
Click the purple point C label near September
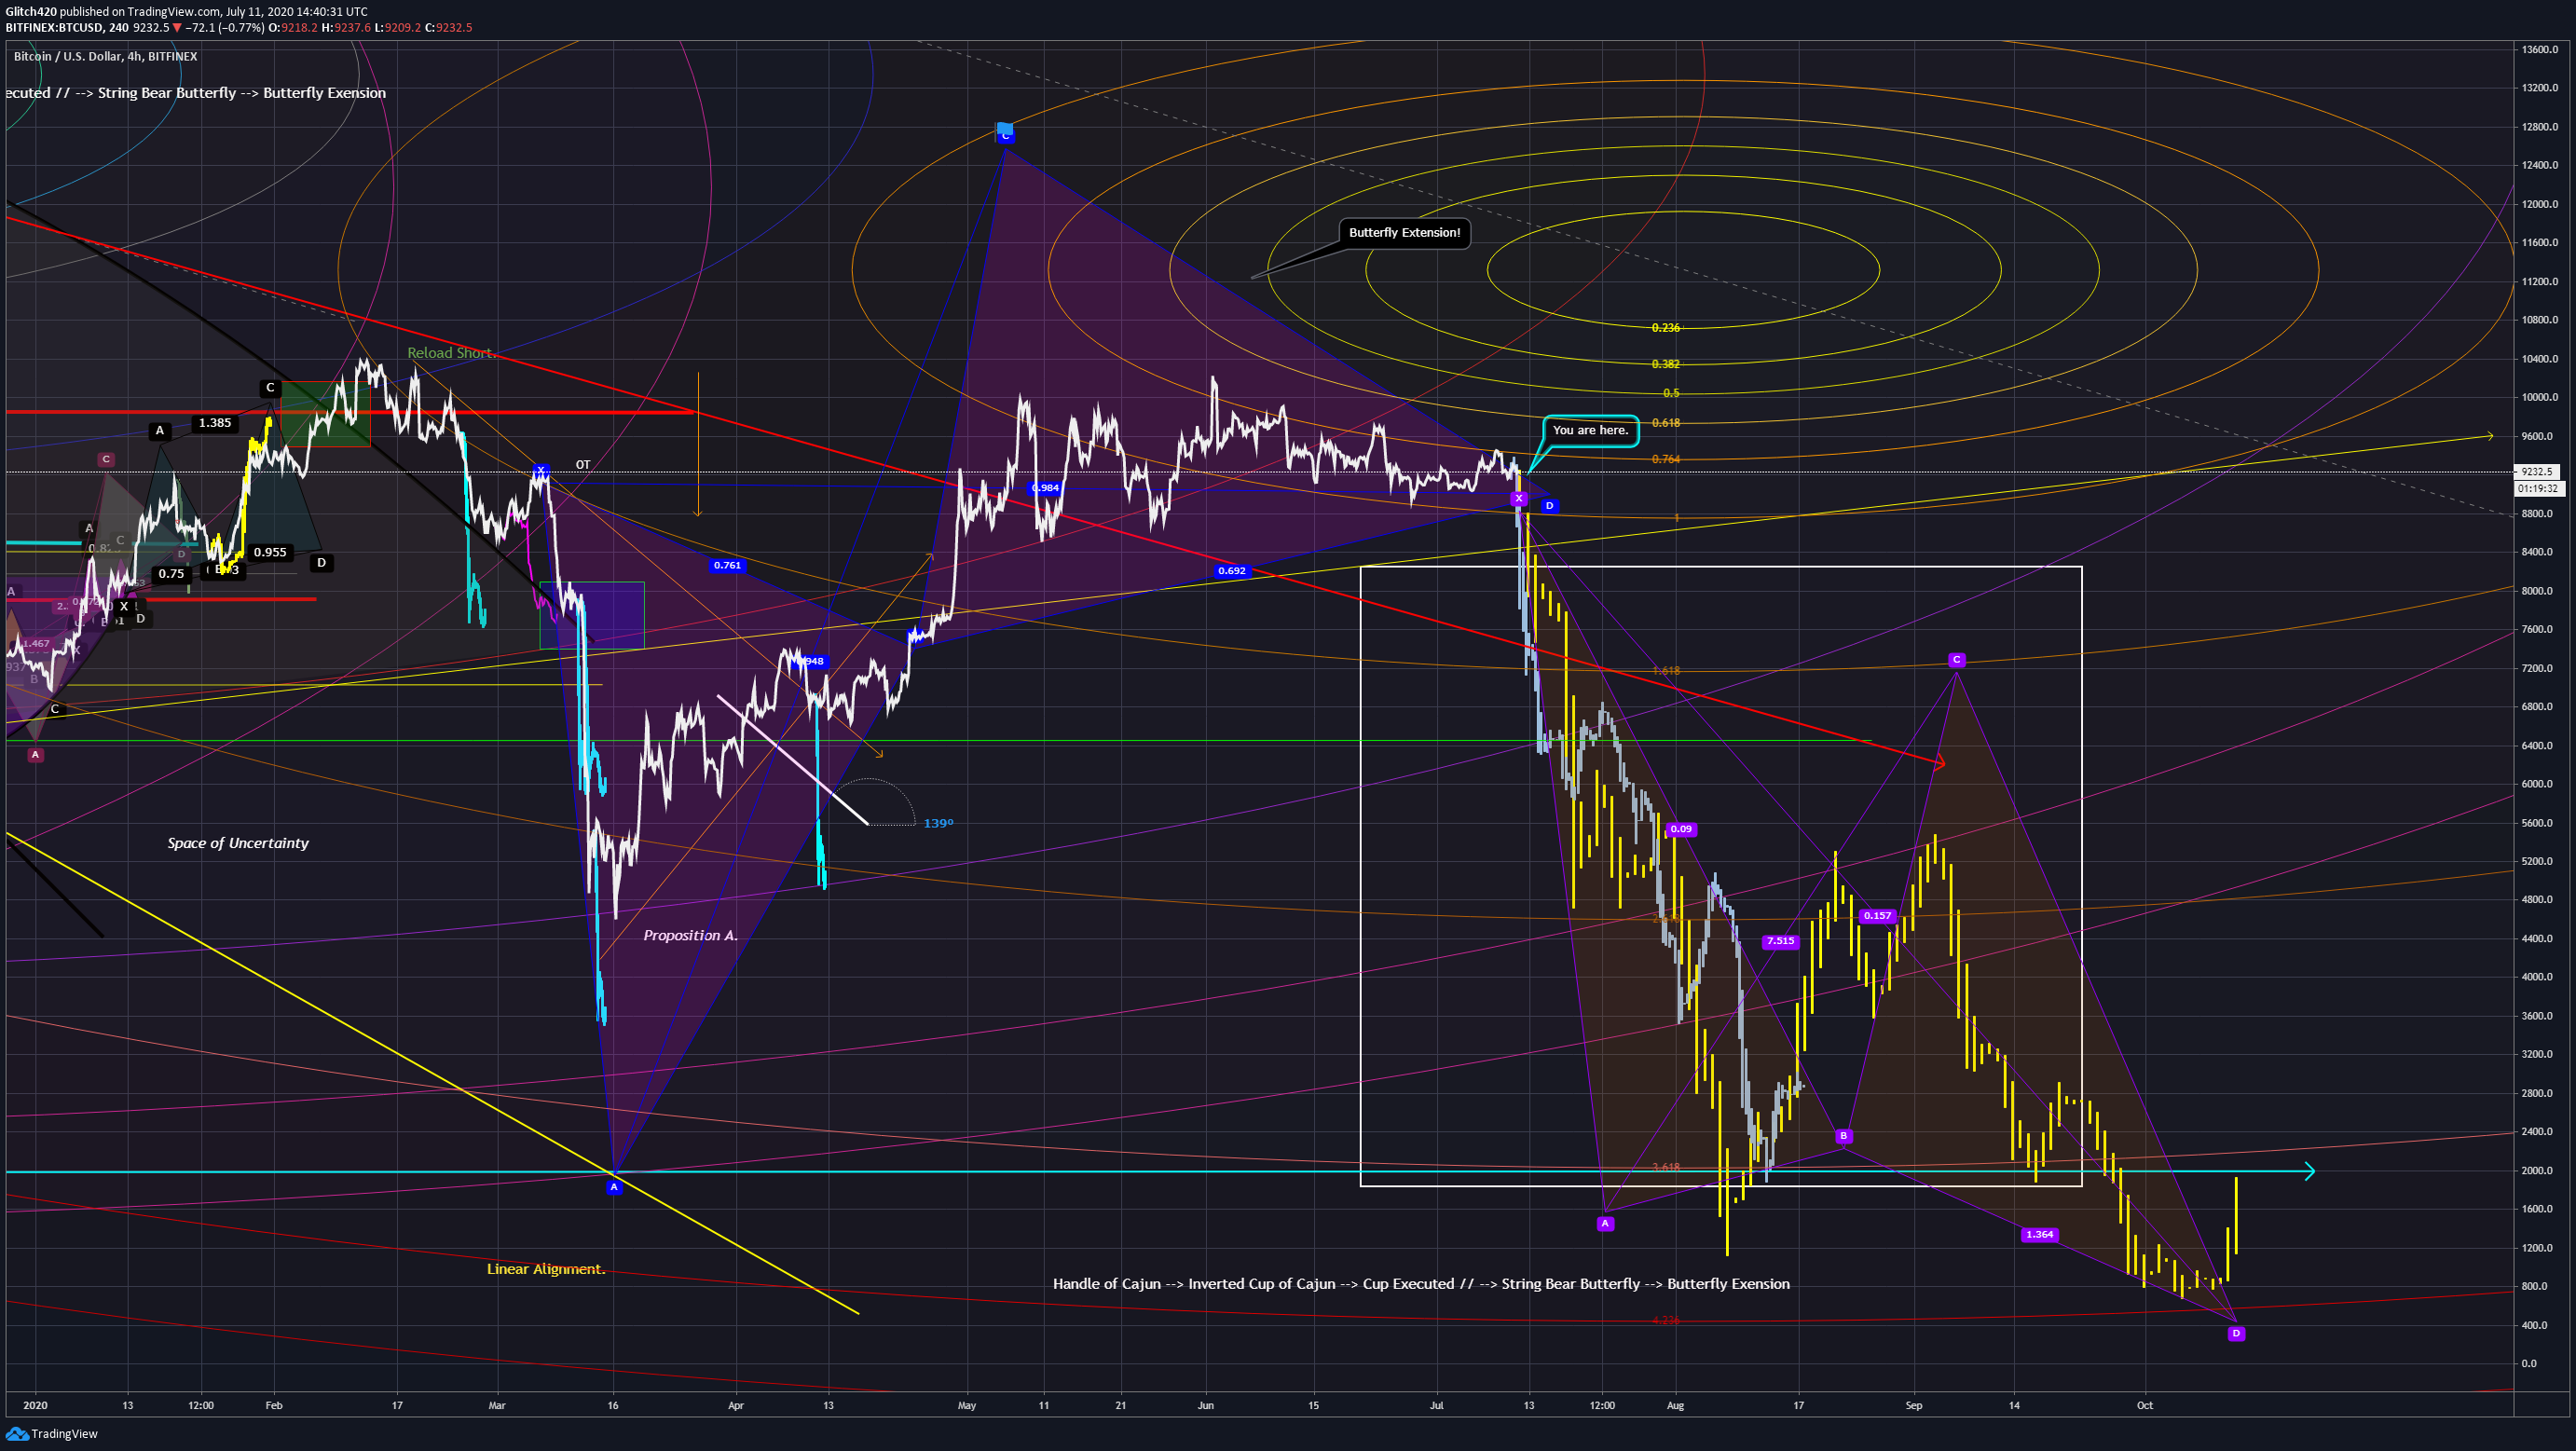(1957, 660)
